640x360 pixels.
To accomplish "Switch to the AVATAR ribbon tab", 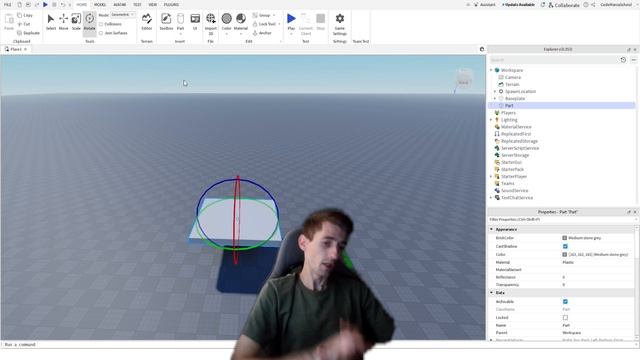I will tap(120, 4).
